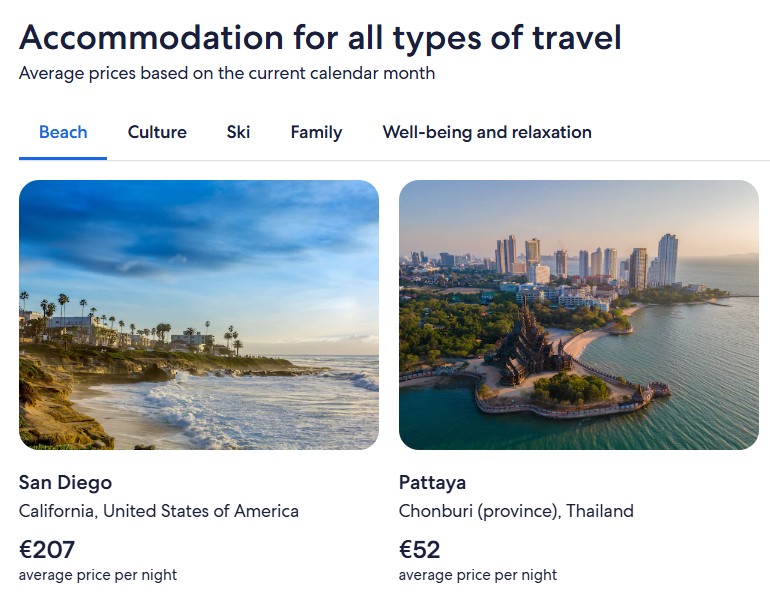Click the current calendar month subtitle

[x=227, y=73]
